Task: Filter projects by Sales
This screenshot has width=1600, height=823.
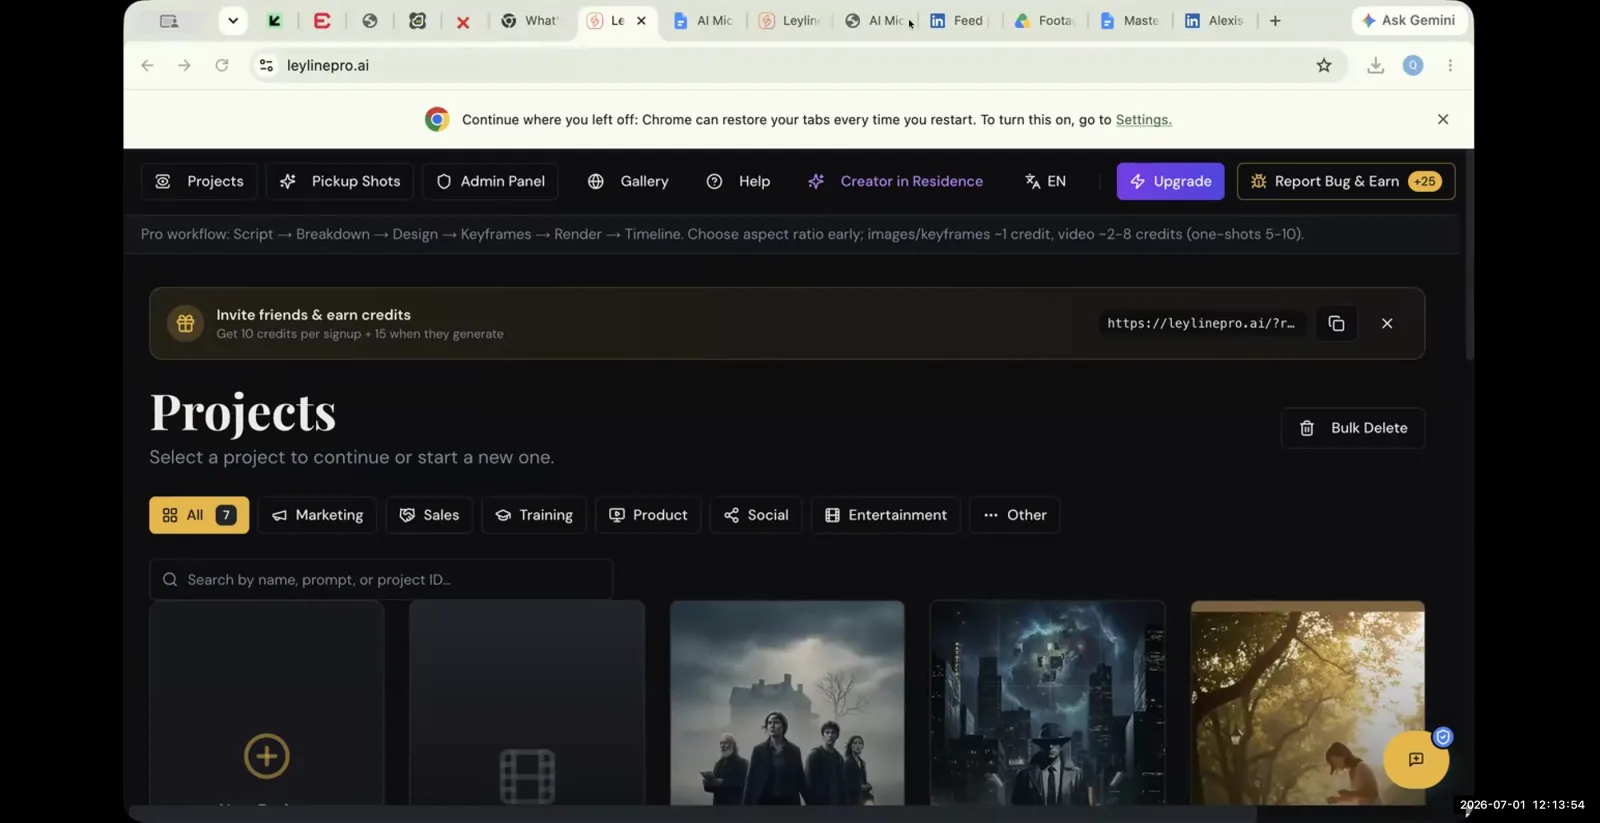Action: coord(429,515)
